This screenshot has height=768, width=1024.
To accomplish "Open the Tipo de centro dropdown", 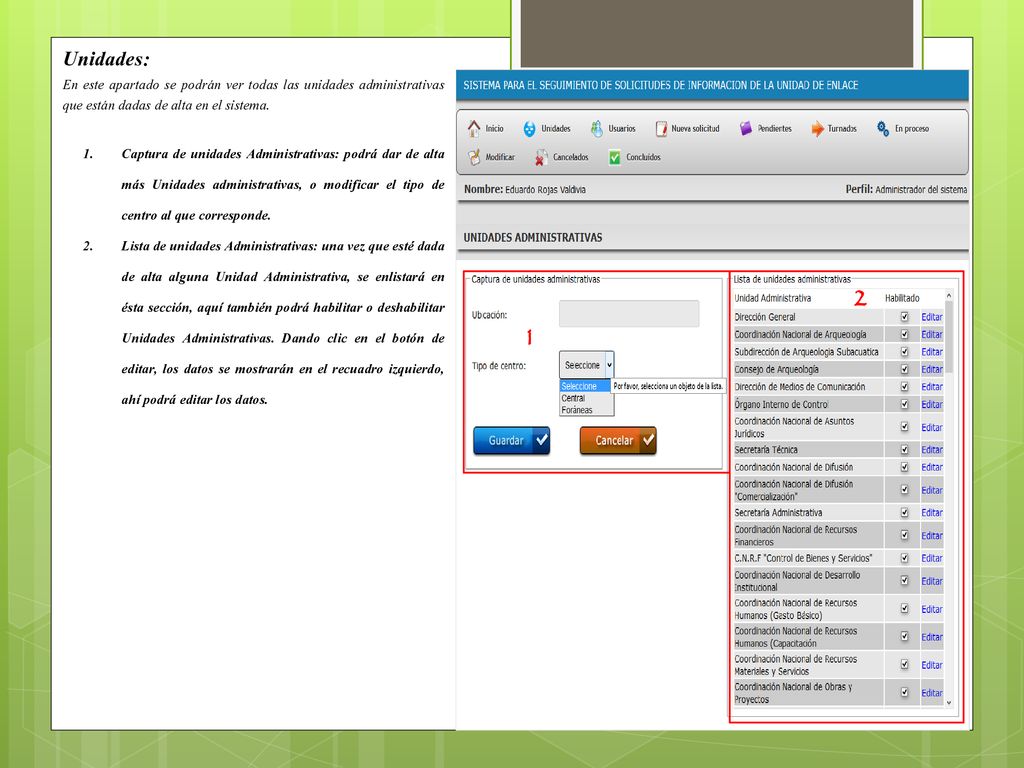I will click(x=586, y=365).
